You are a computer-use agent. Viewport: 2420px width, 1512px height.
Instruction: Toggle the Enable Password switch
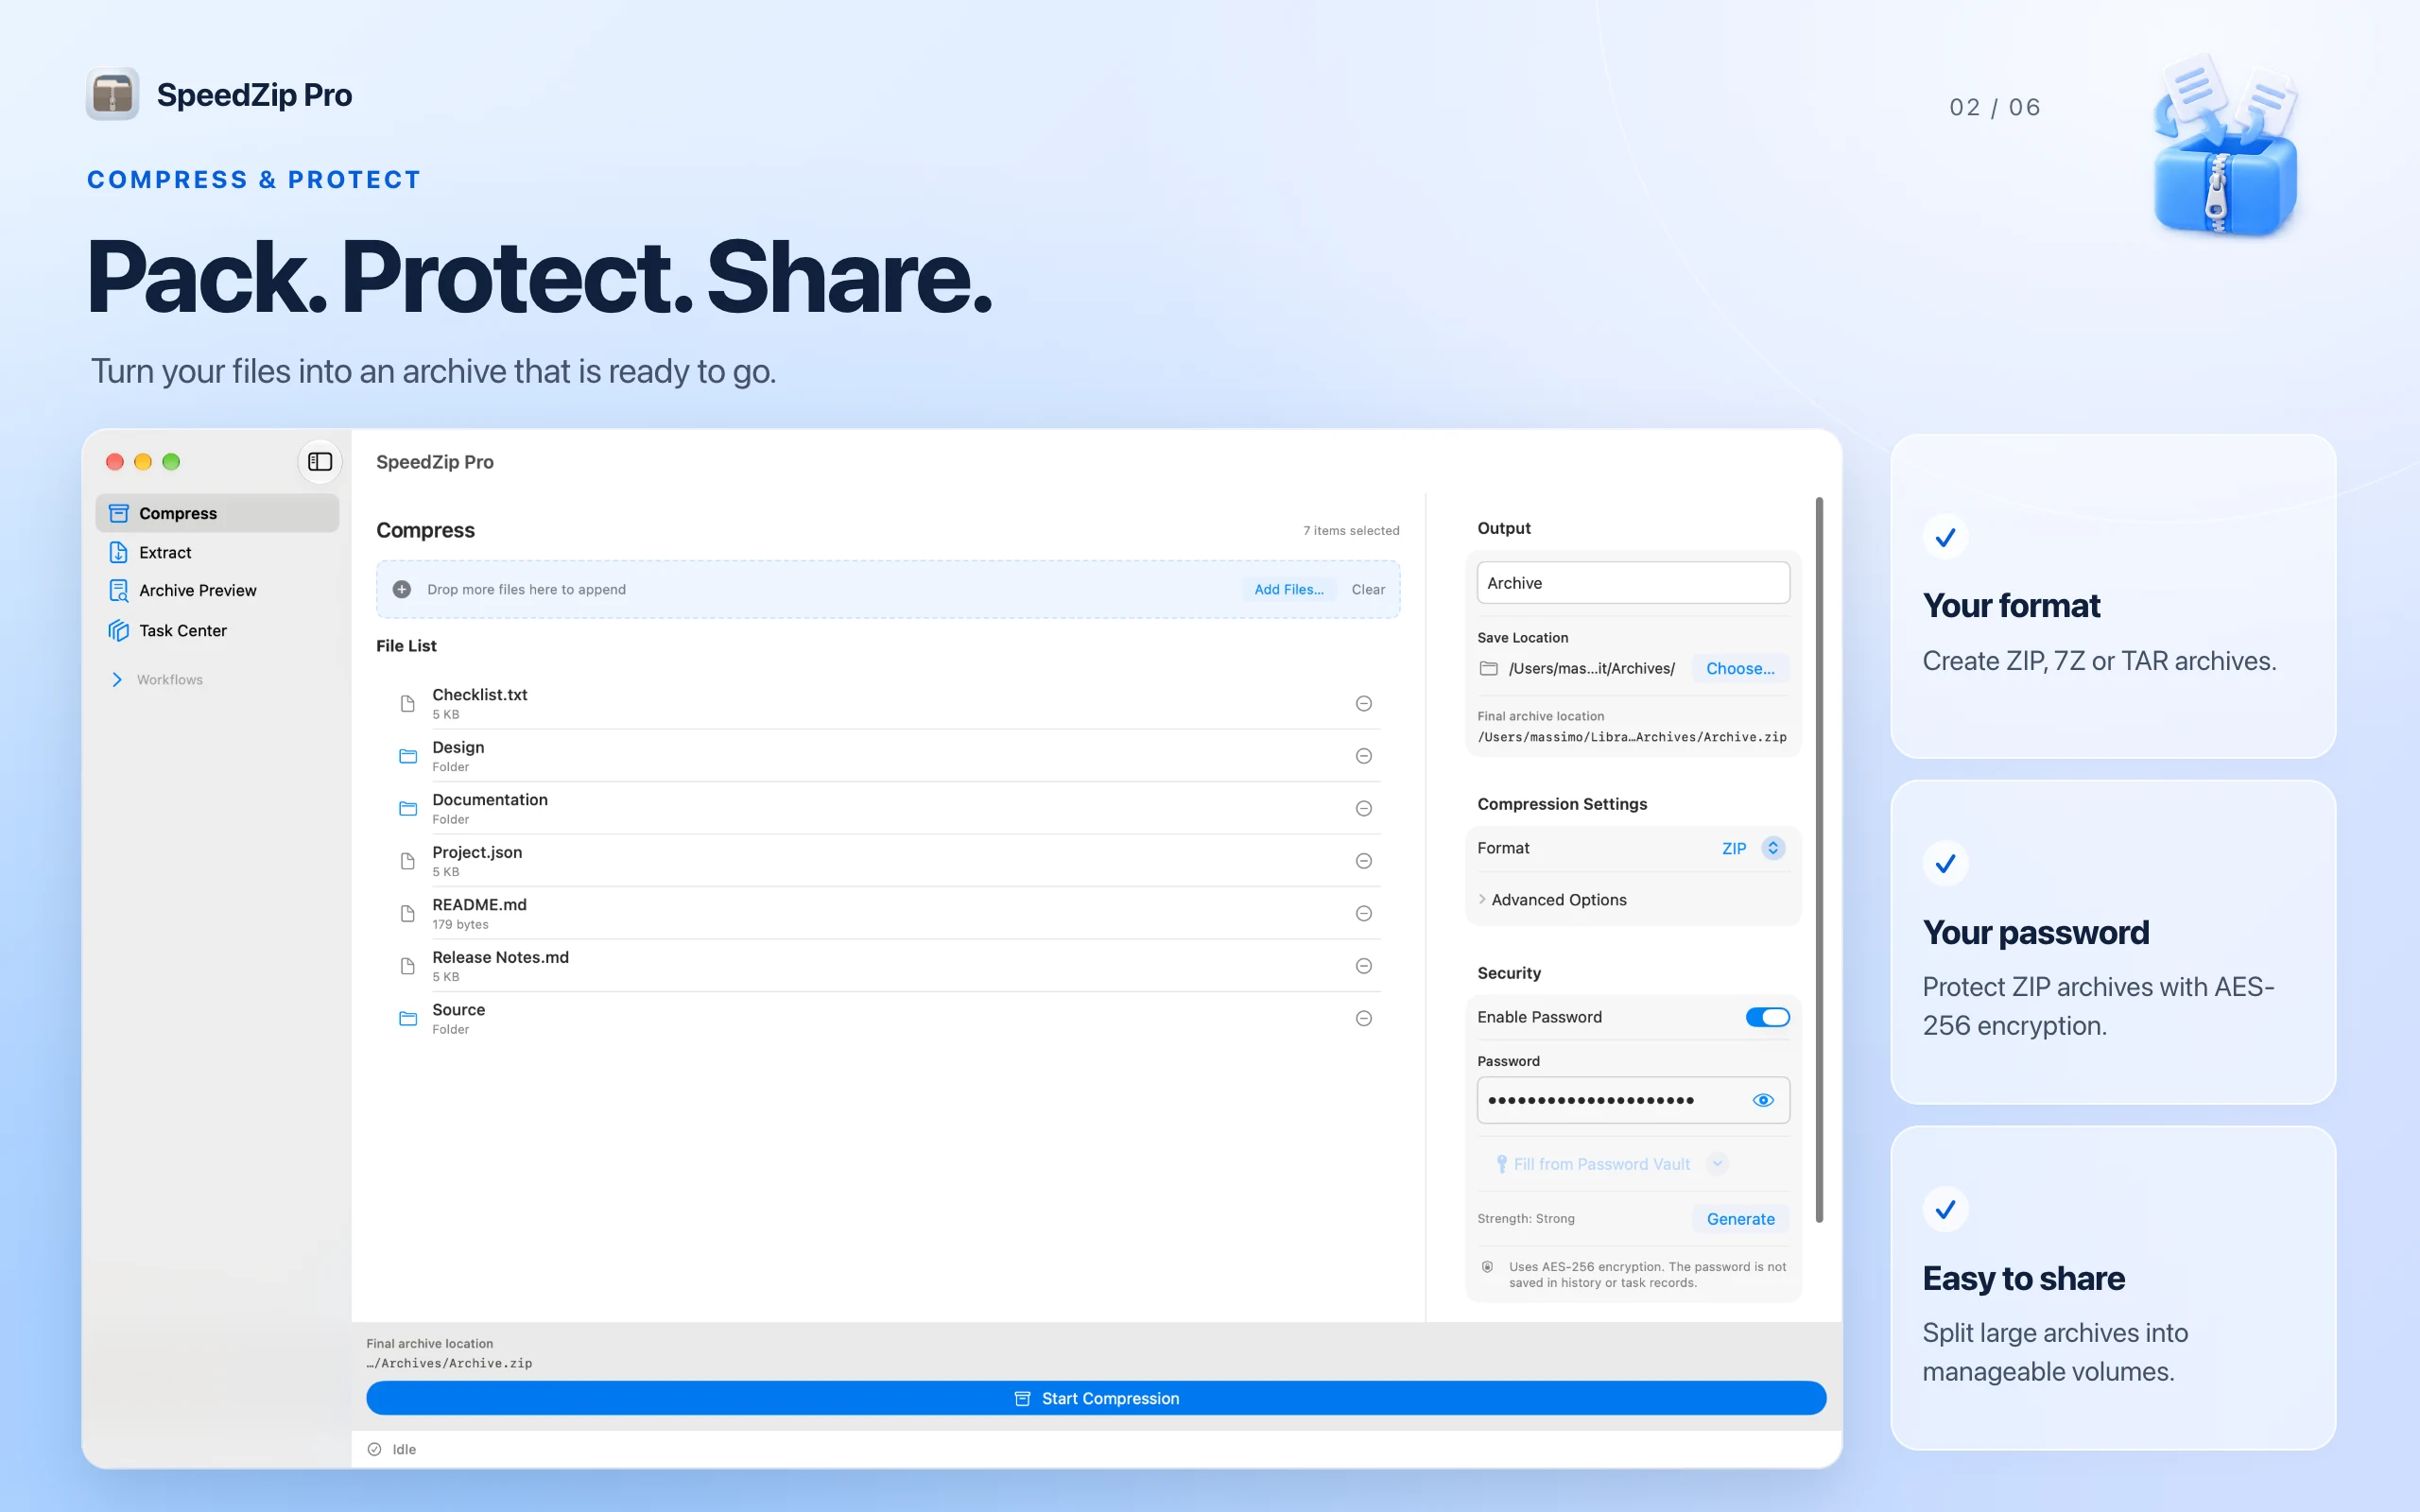[x=1767, y=1017]
